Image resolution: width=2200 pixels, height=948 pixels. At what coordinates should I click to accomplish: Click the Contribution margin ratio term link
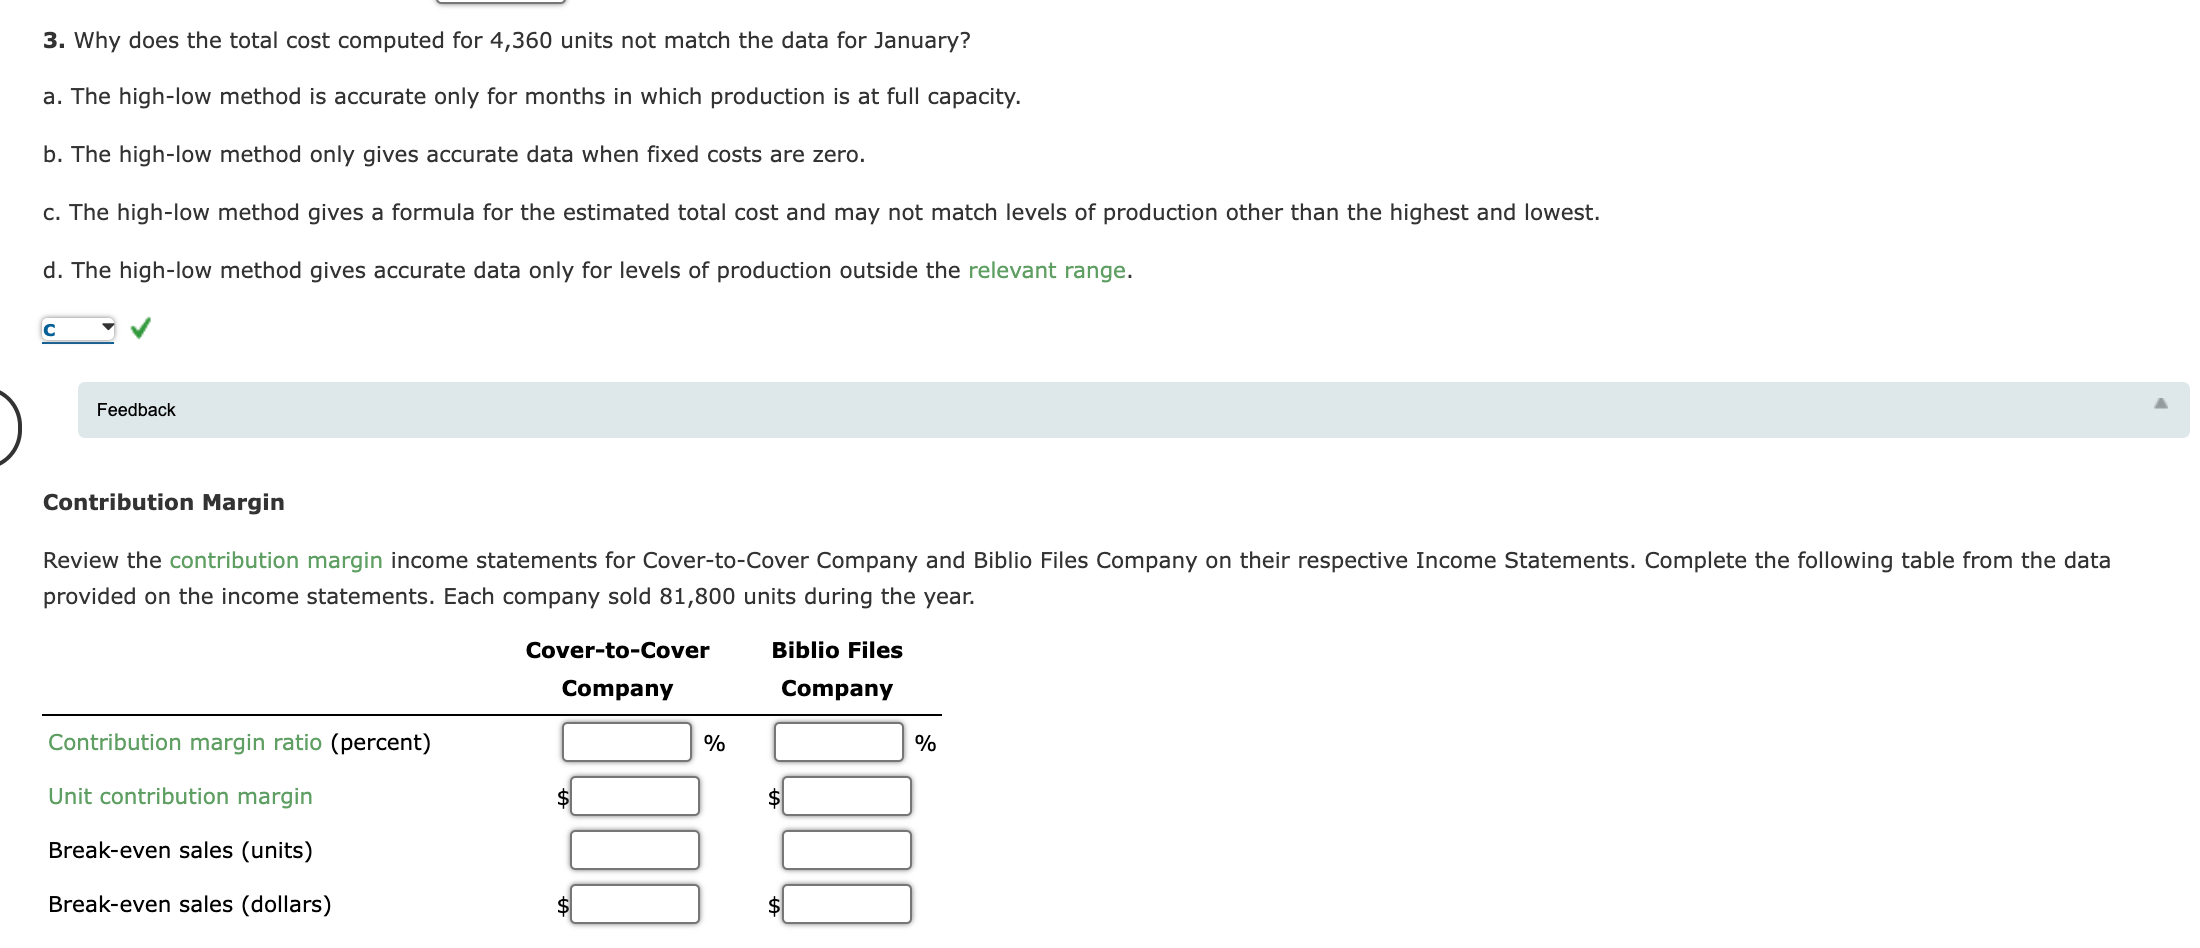[185, 743]
